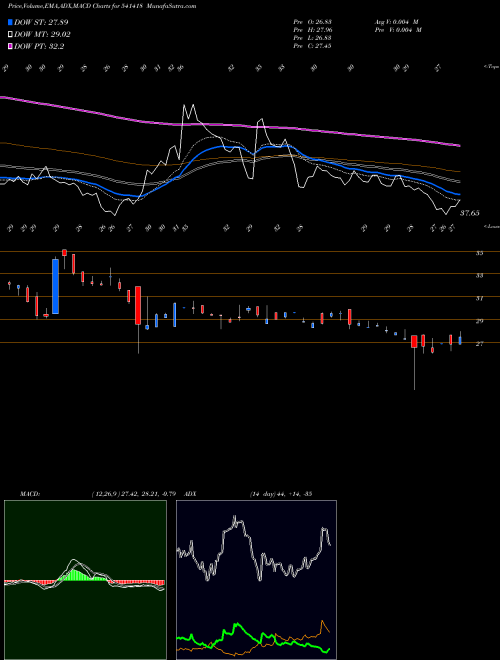Click the 'Pre L: 26.83' value
The width and height of the screenshot is (500, 660).
tap(312, 38)
